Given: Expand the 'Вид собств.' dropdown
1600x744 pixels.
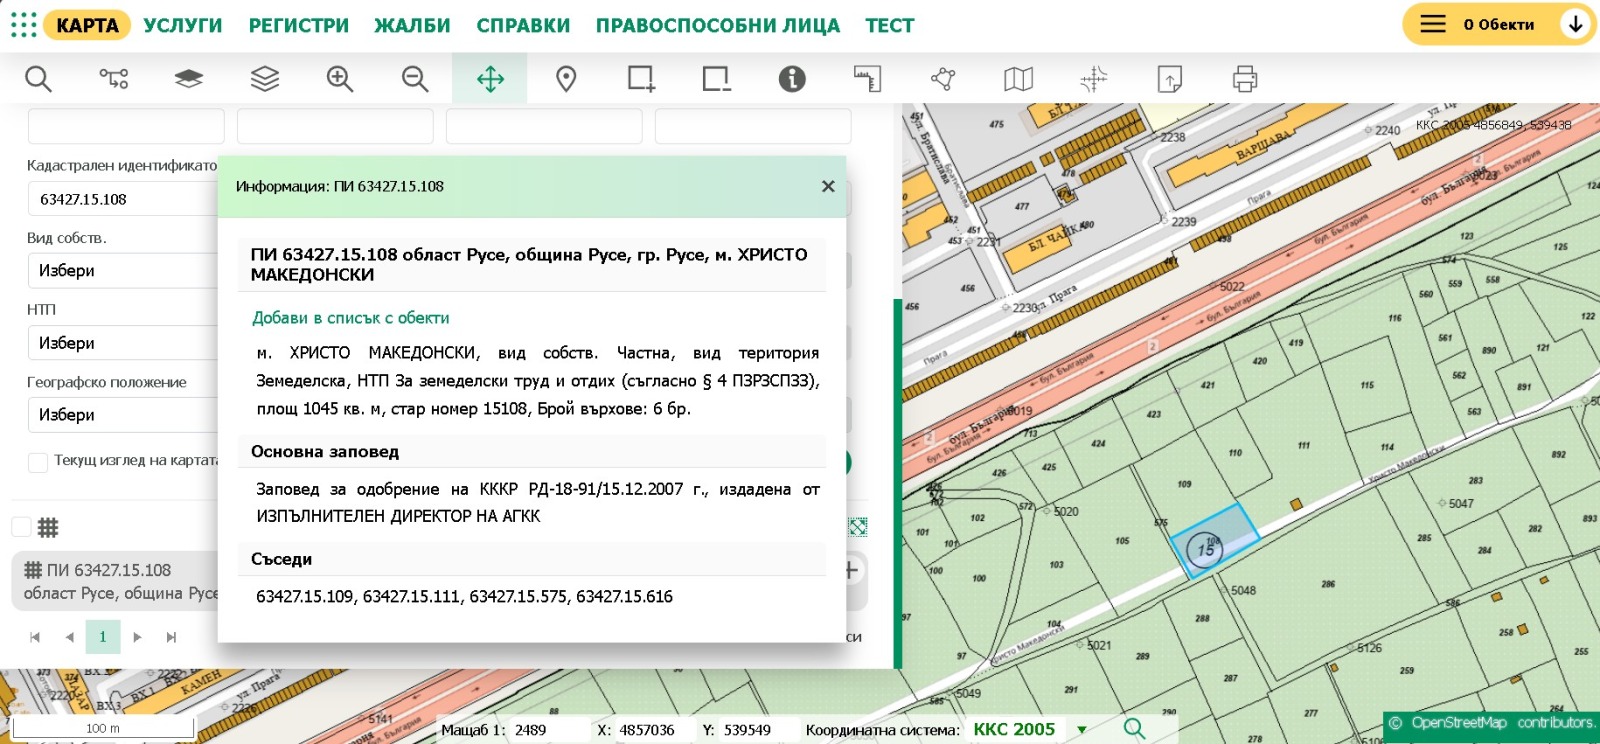Looking at the screenshot, I should (x=122, y=271).
